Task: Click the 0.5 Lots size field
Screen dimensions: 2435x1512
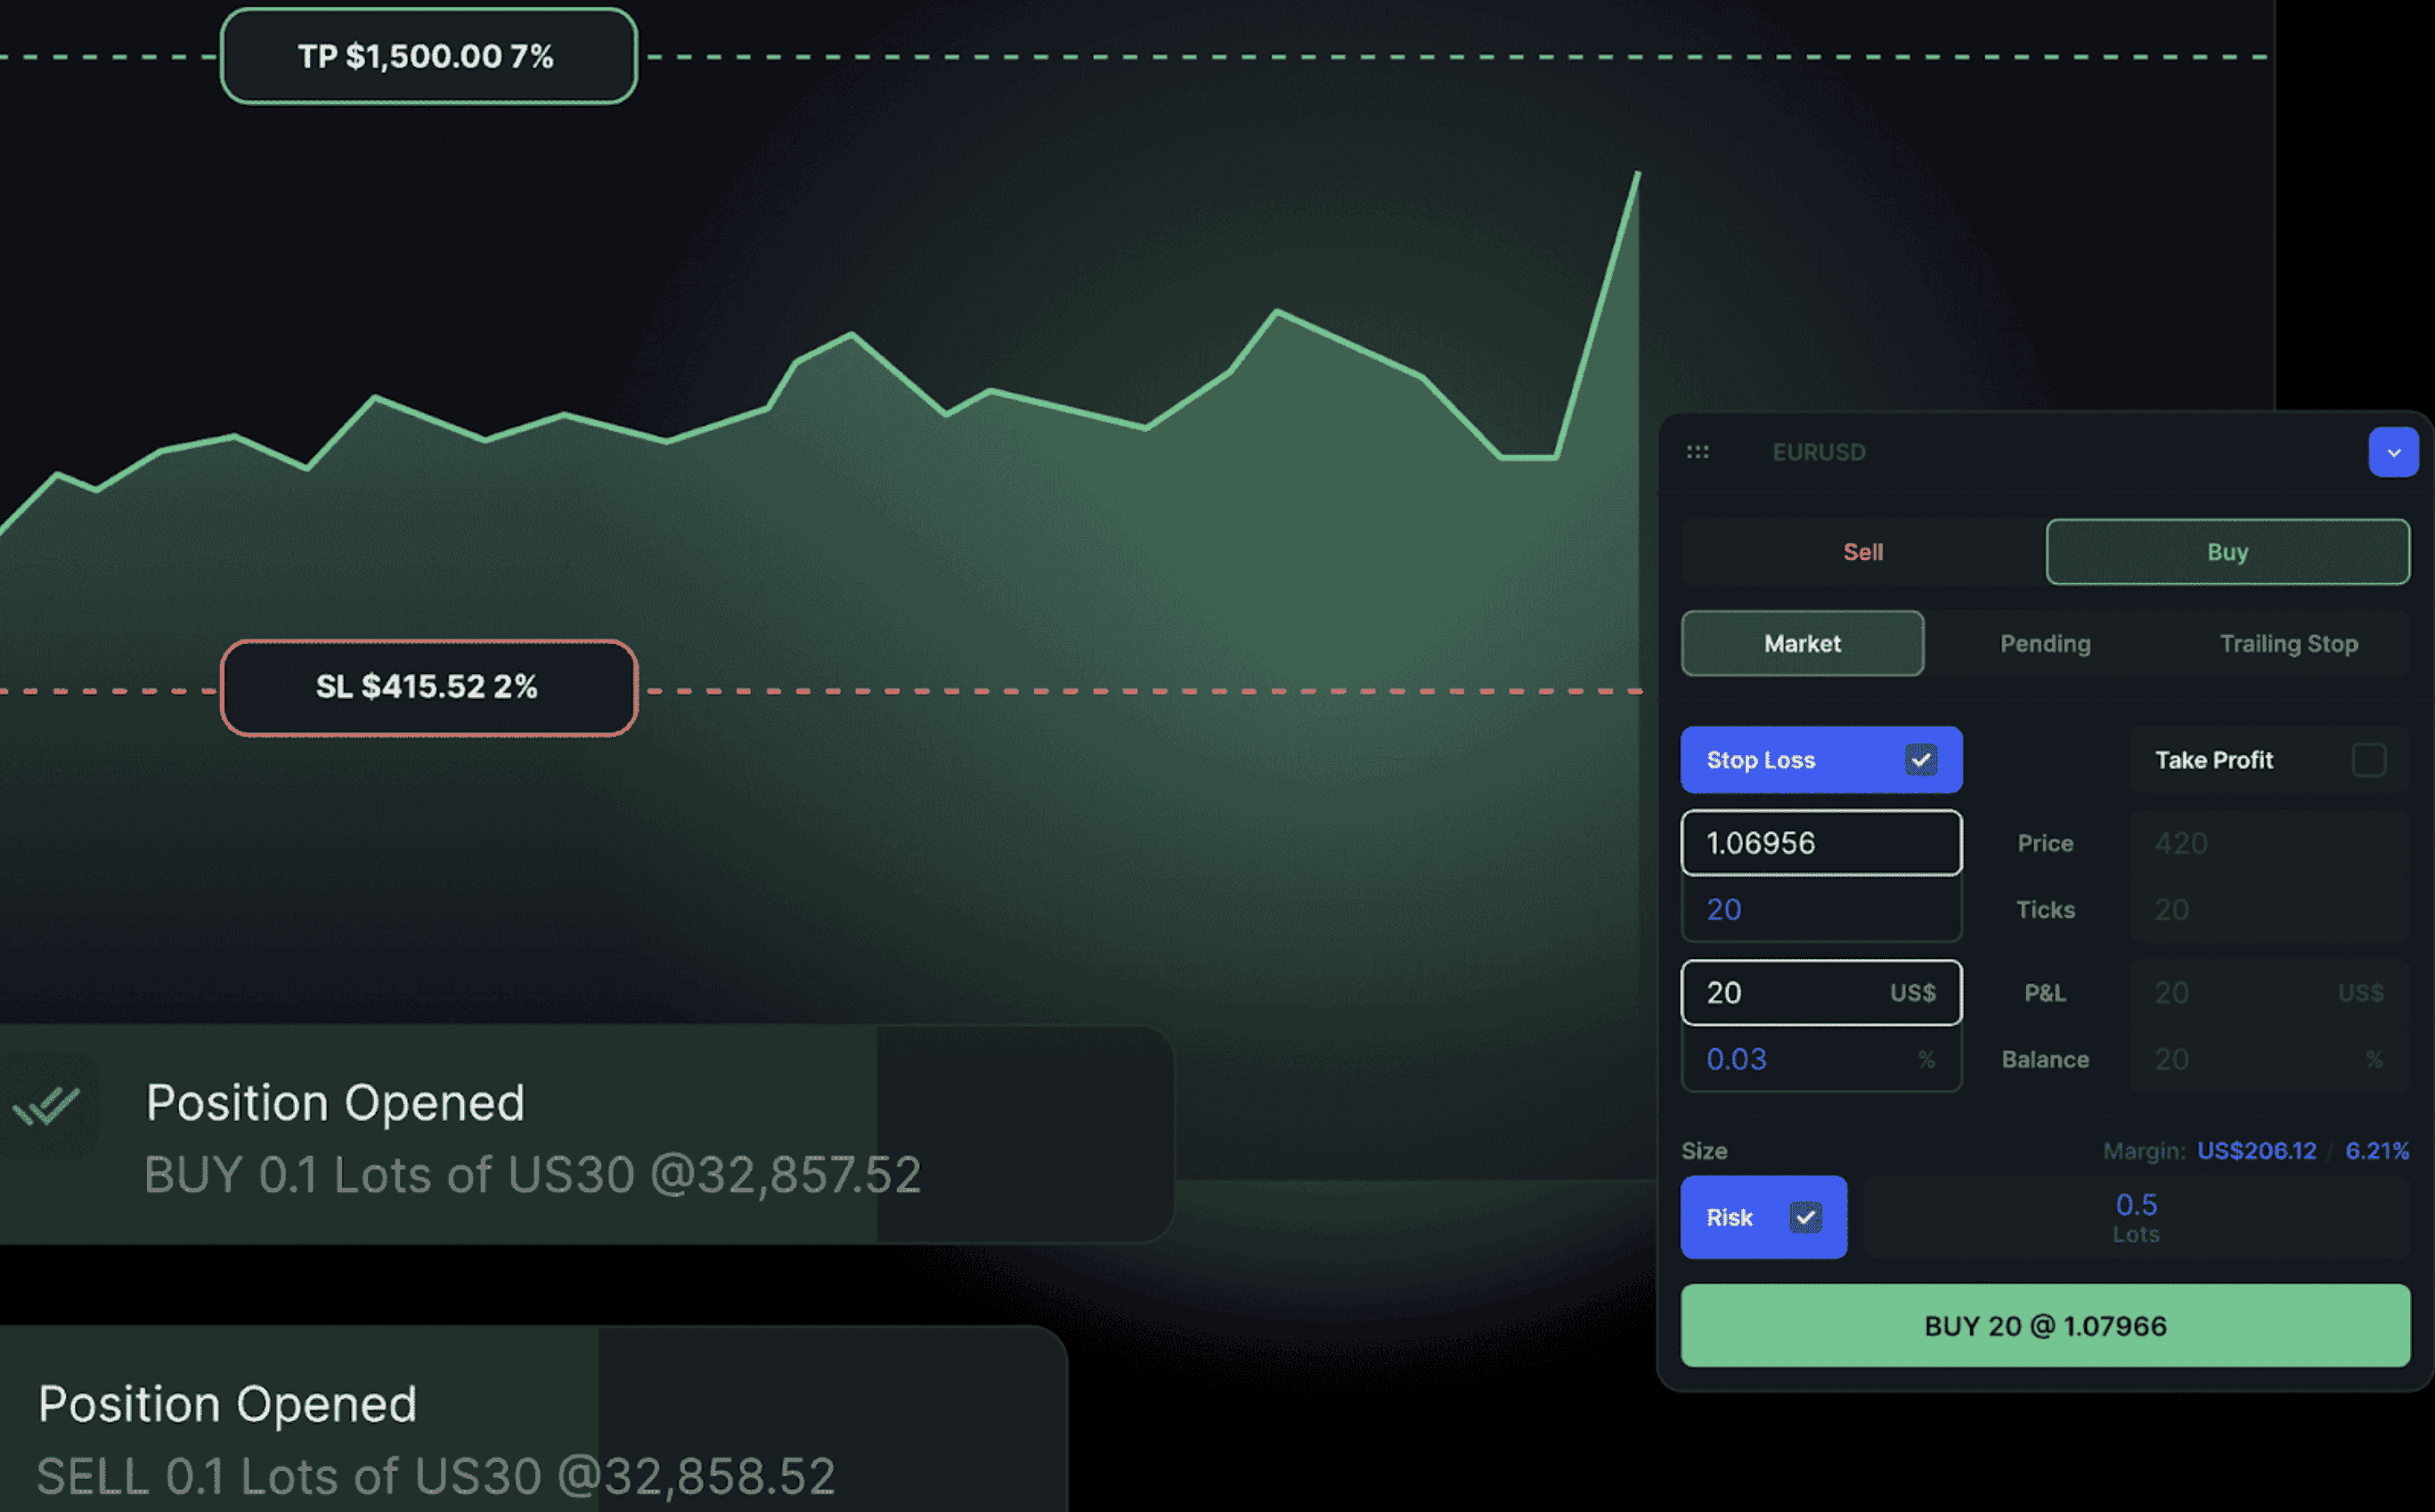Action: [2135, 1217]
